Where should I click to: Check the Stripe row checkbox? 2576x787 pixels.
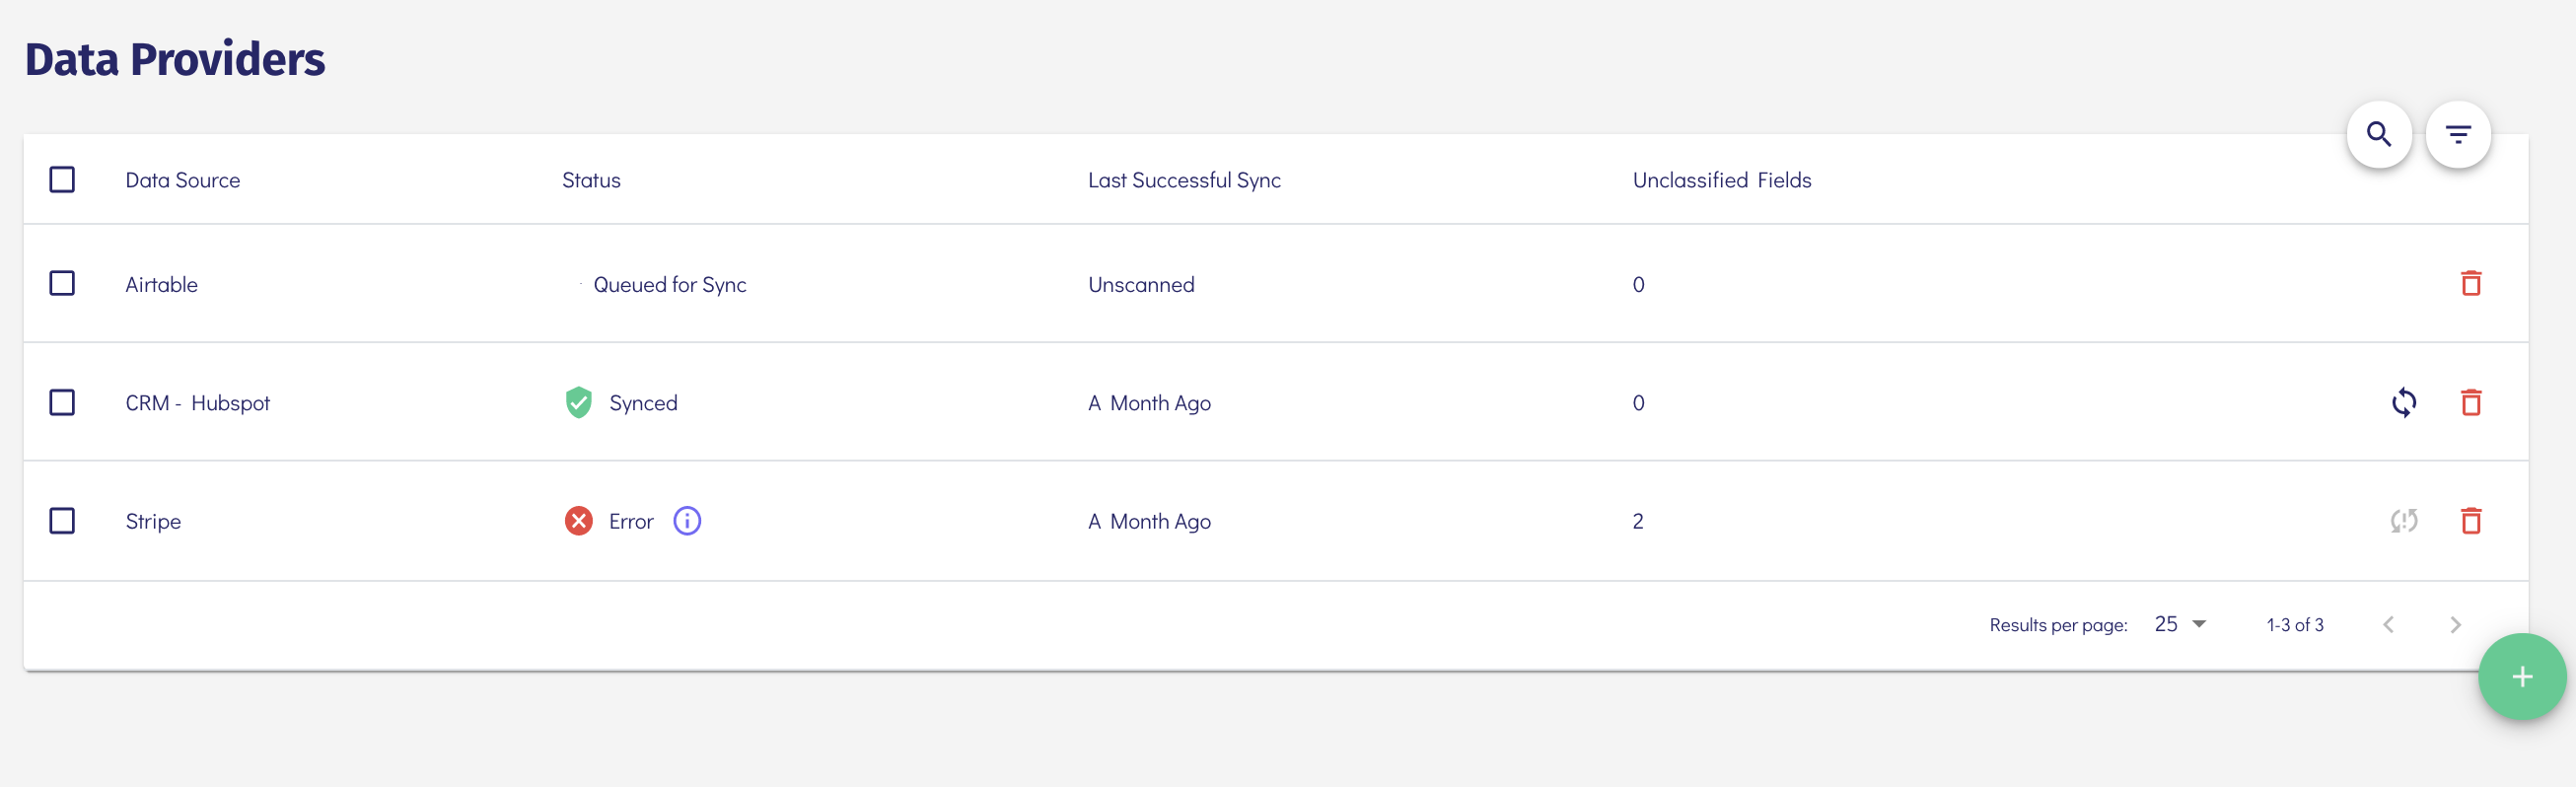click(x=62, y=521)
